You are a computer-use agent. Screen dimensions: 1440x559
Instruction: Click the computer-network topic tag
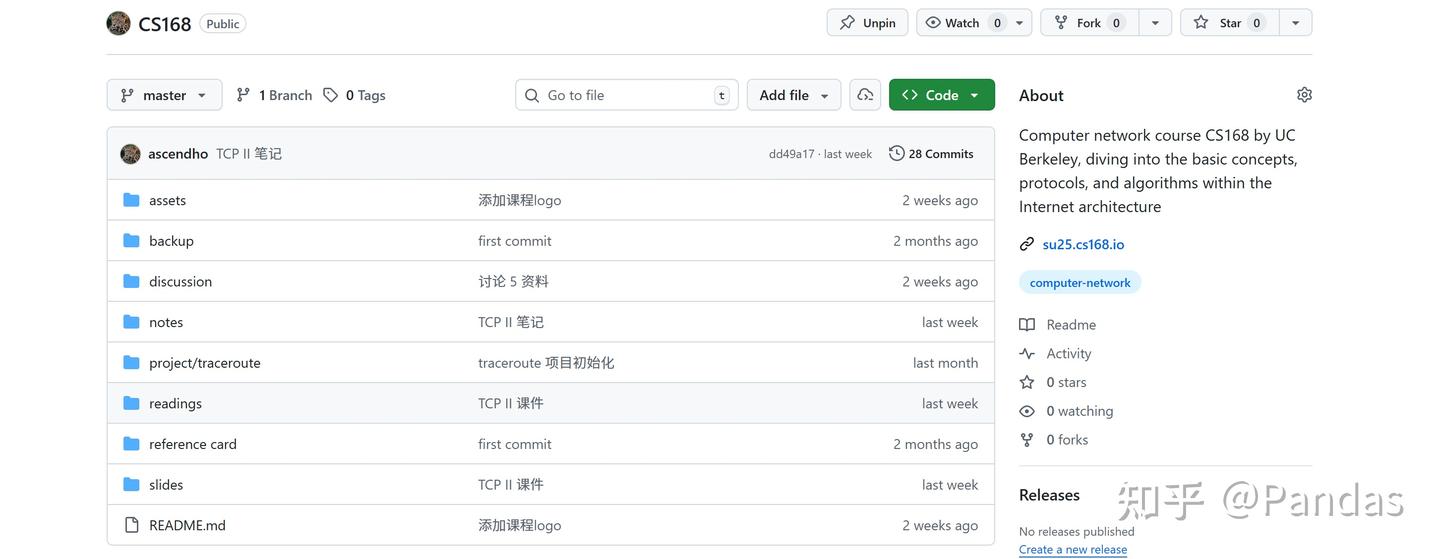coord(1080,283)
